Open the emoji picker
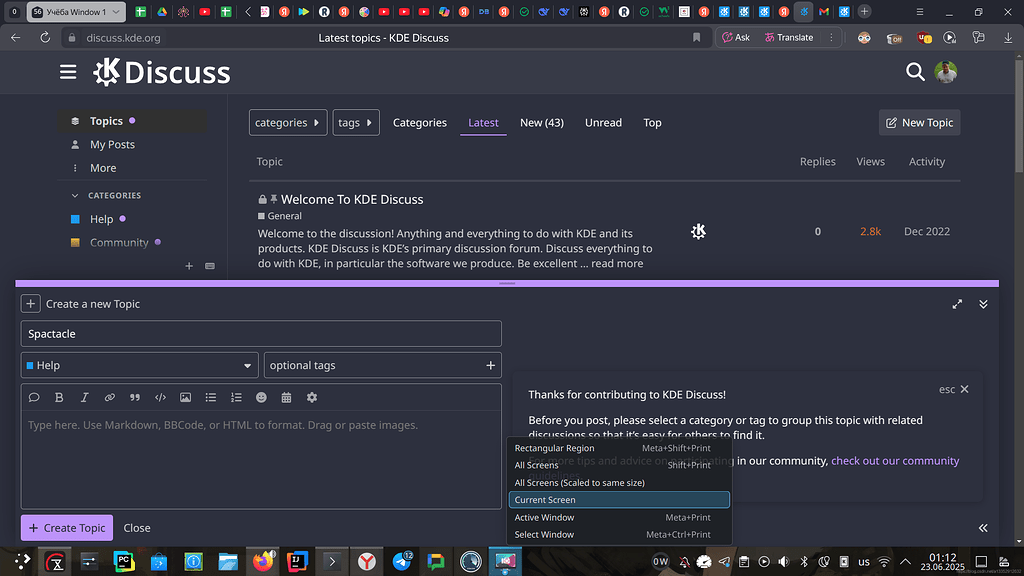The height and width of the screenshot is (576, 1024). point(261,397)
